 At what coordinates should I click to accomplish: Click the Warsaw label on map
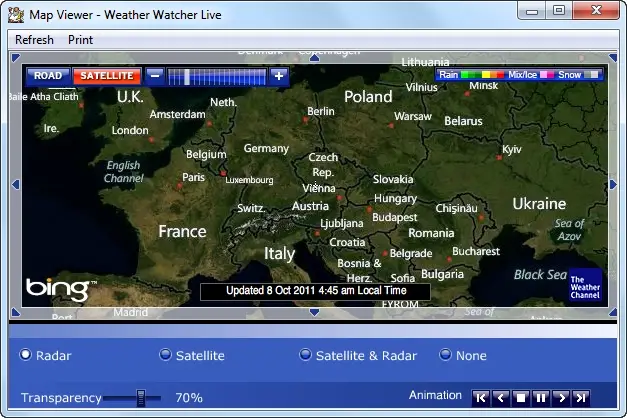click(x=413, y=116)
